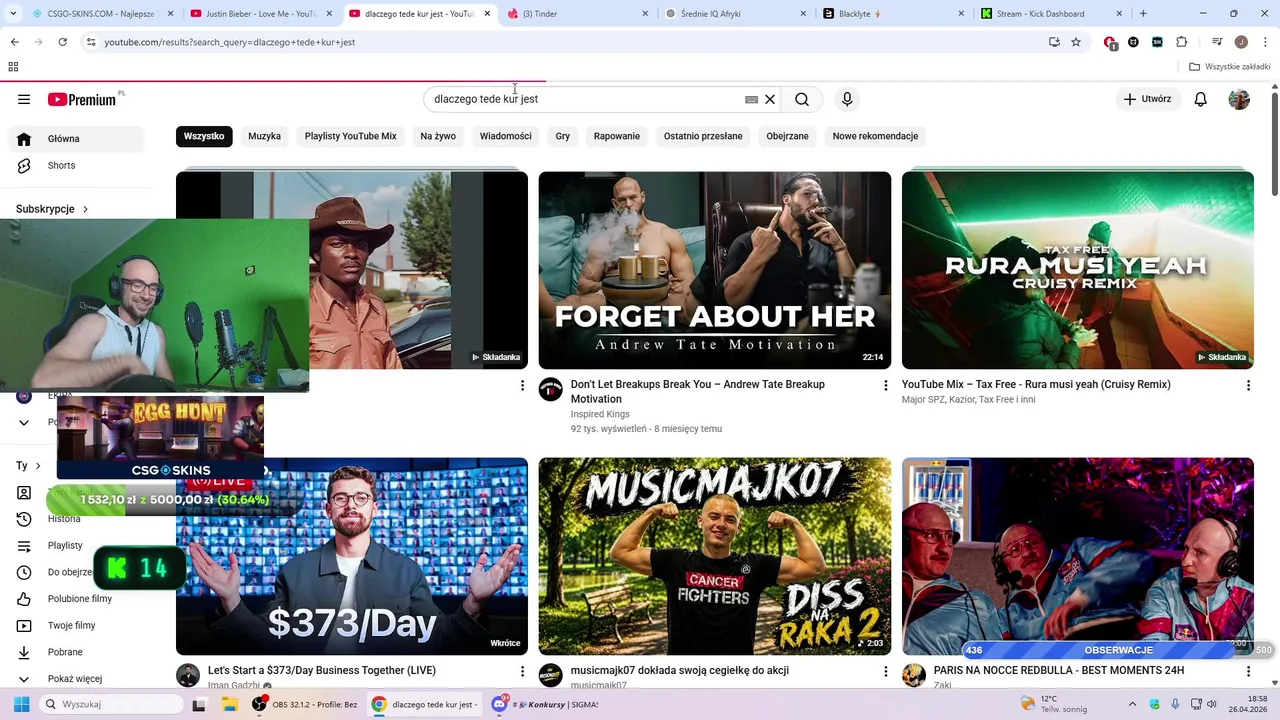Open the Windows Start menu
1280x720 pixels.
click(x=21, y=704)
